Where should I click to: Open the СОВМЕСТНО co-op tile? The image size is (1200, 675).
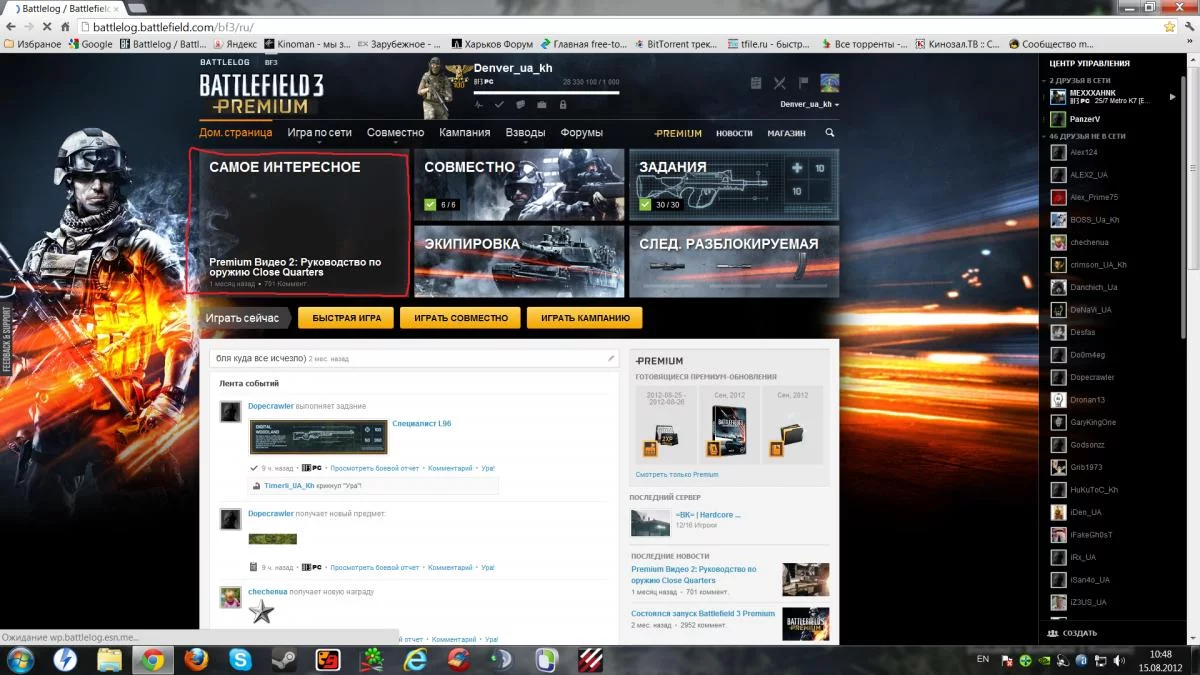pyautogui.click(x=519, y=183)
